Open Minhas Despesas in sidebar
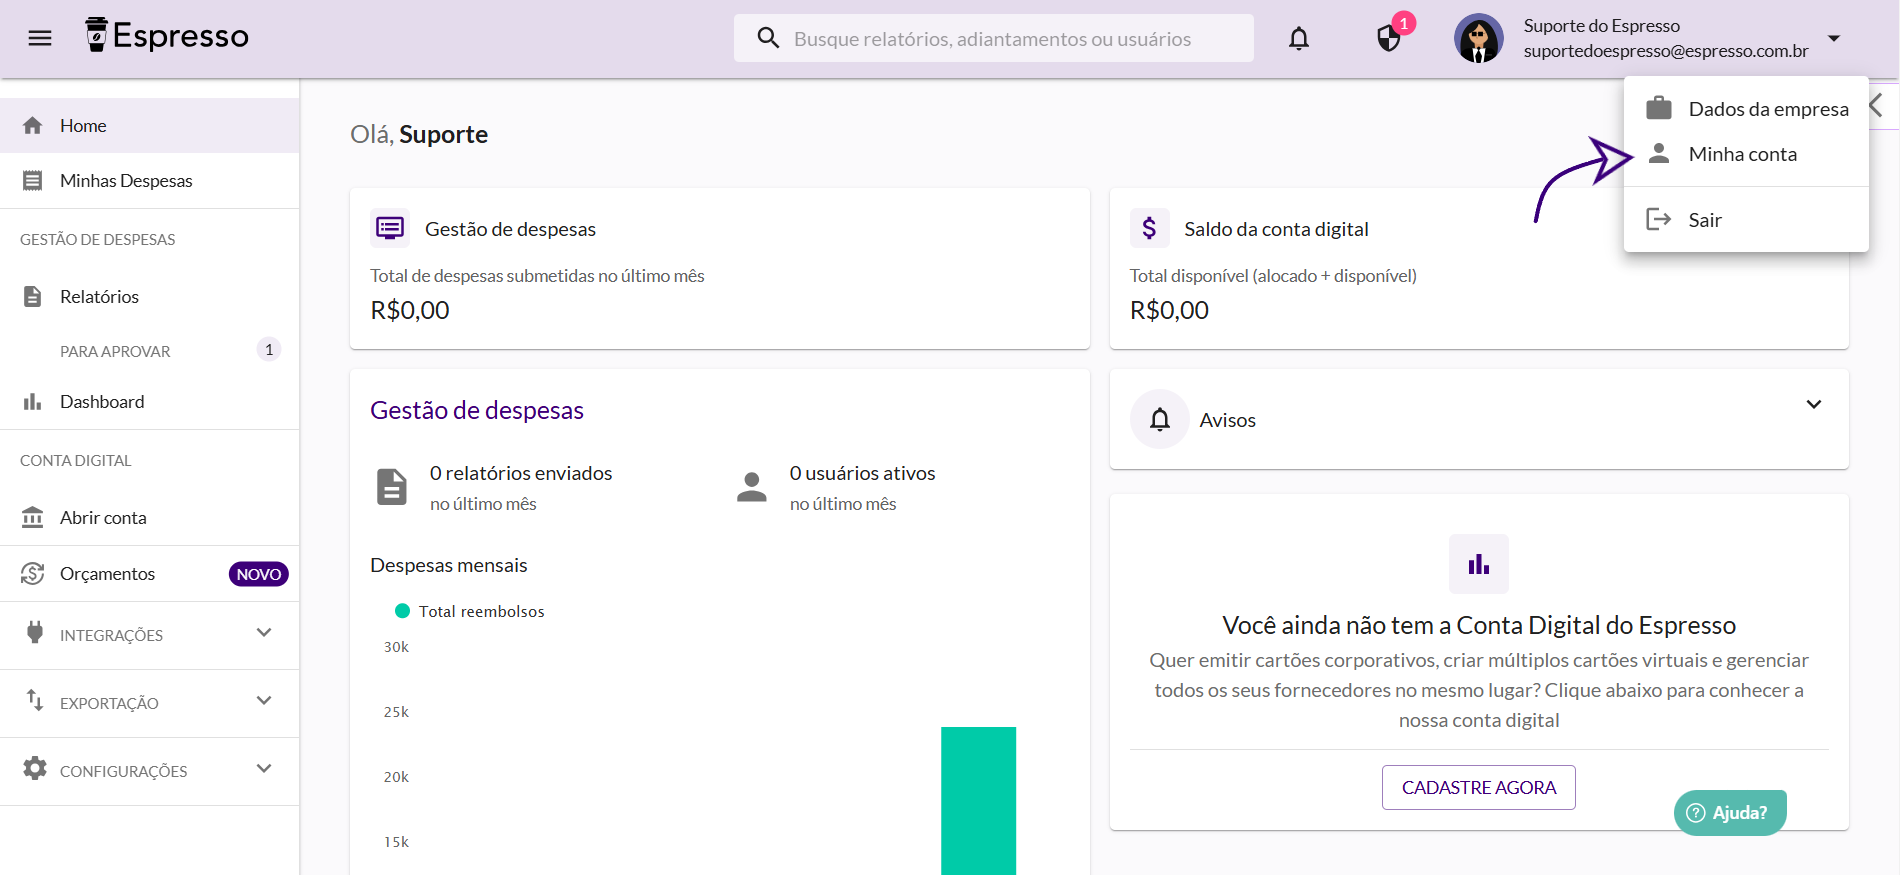 (x=150, y=180)
